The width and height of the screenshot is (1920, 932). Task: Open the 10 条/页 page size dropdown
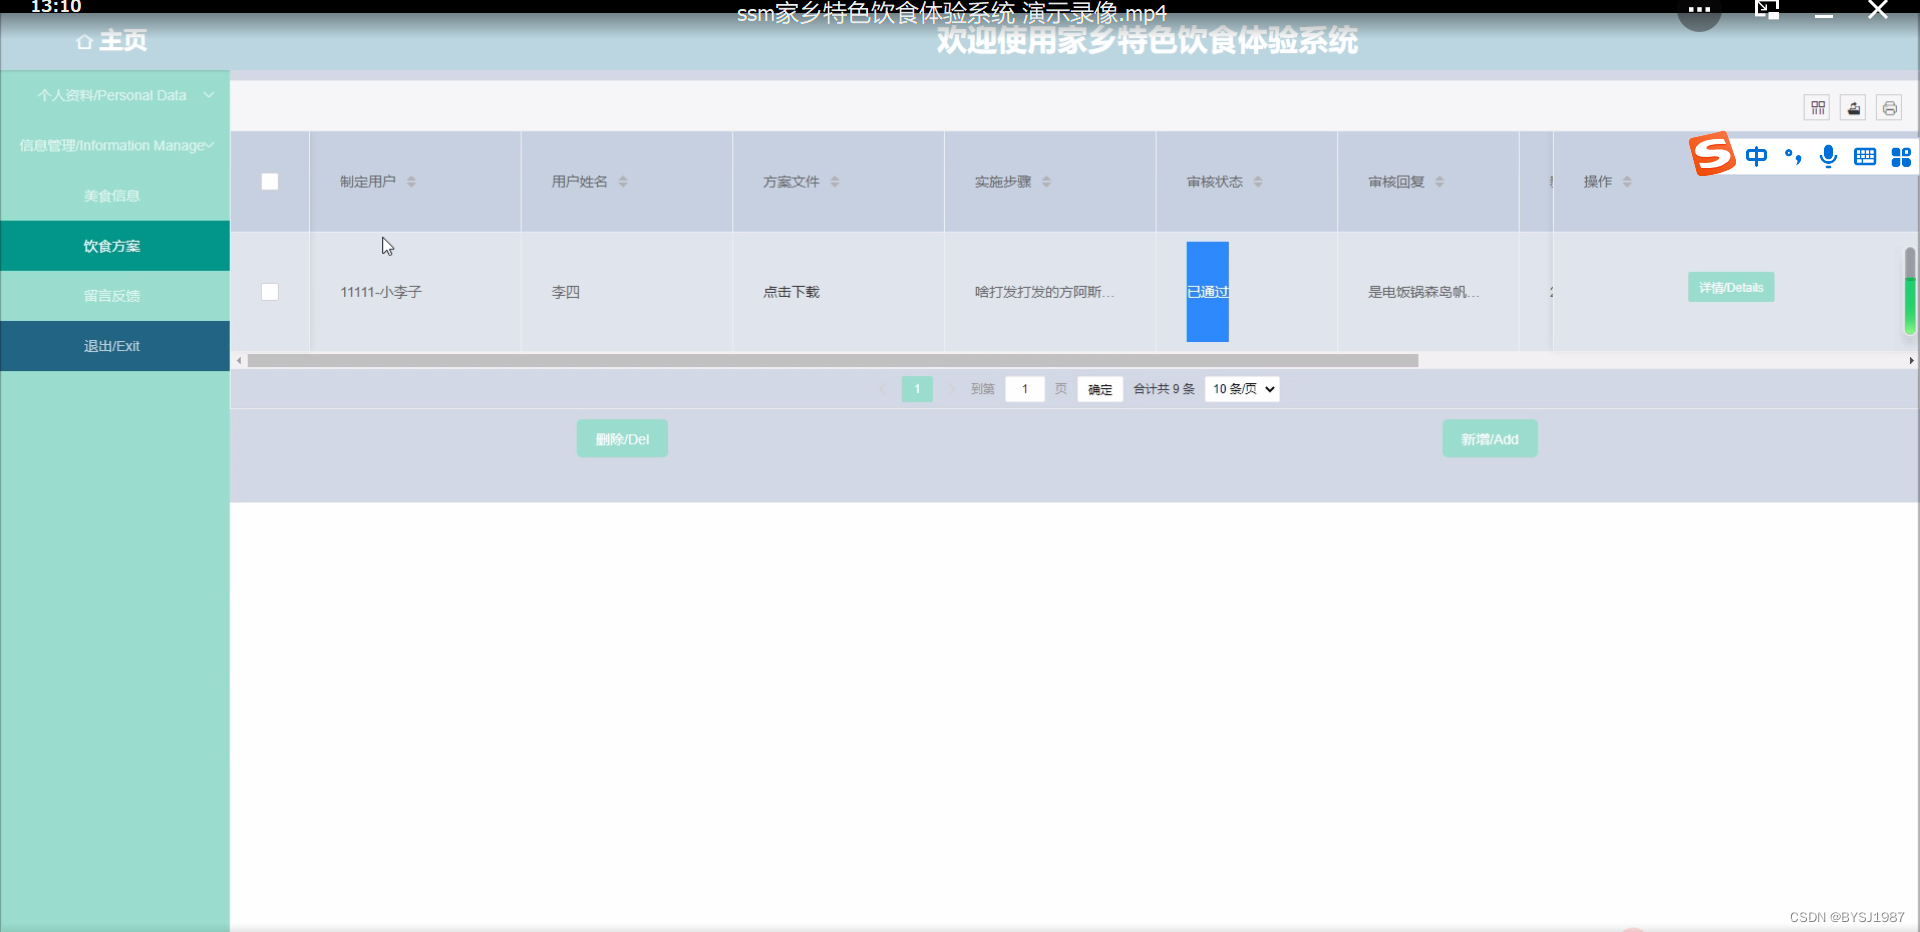click(x=1242, y=389)
